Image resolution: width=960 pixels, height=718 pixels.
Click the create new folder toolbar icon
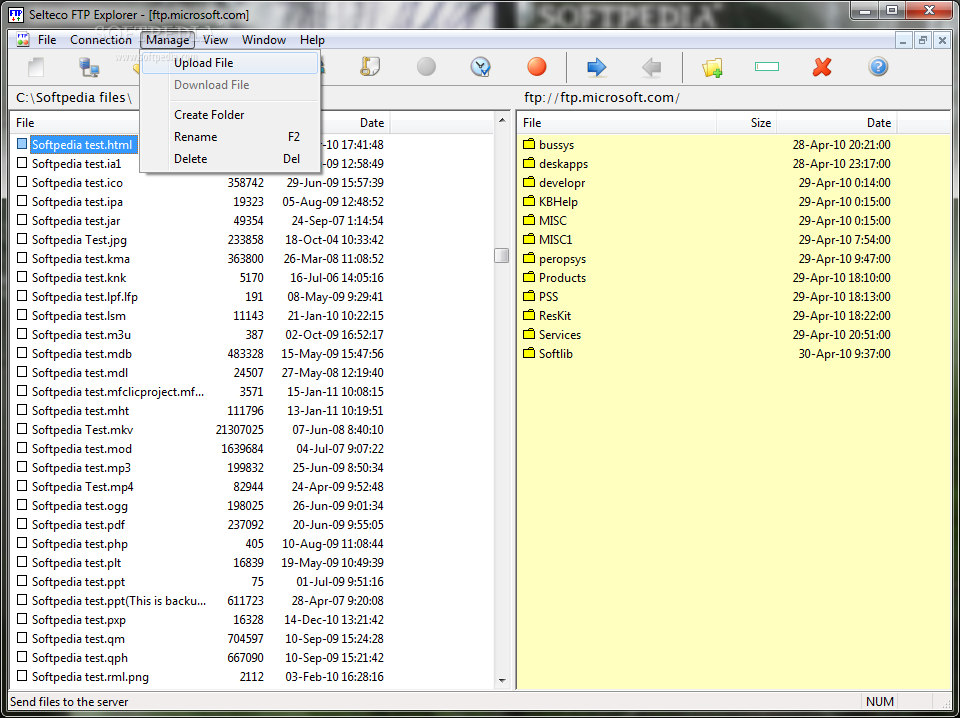[x=712, y=67]
